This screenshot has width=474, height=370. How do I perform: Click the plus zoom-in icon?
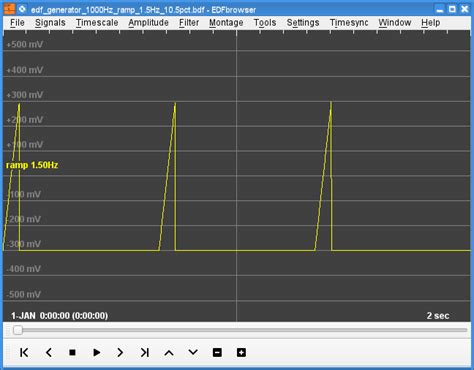[x=241, y=352]
